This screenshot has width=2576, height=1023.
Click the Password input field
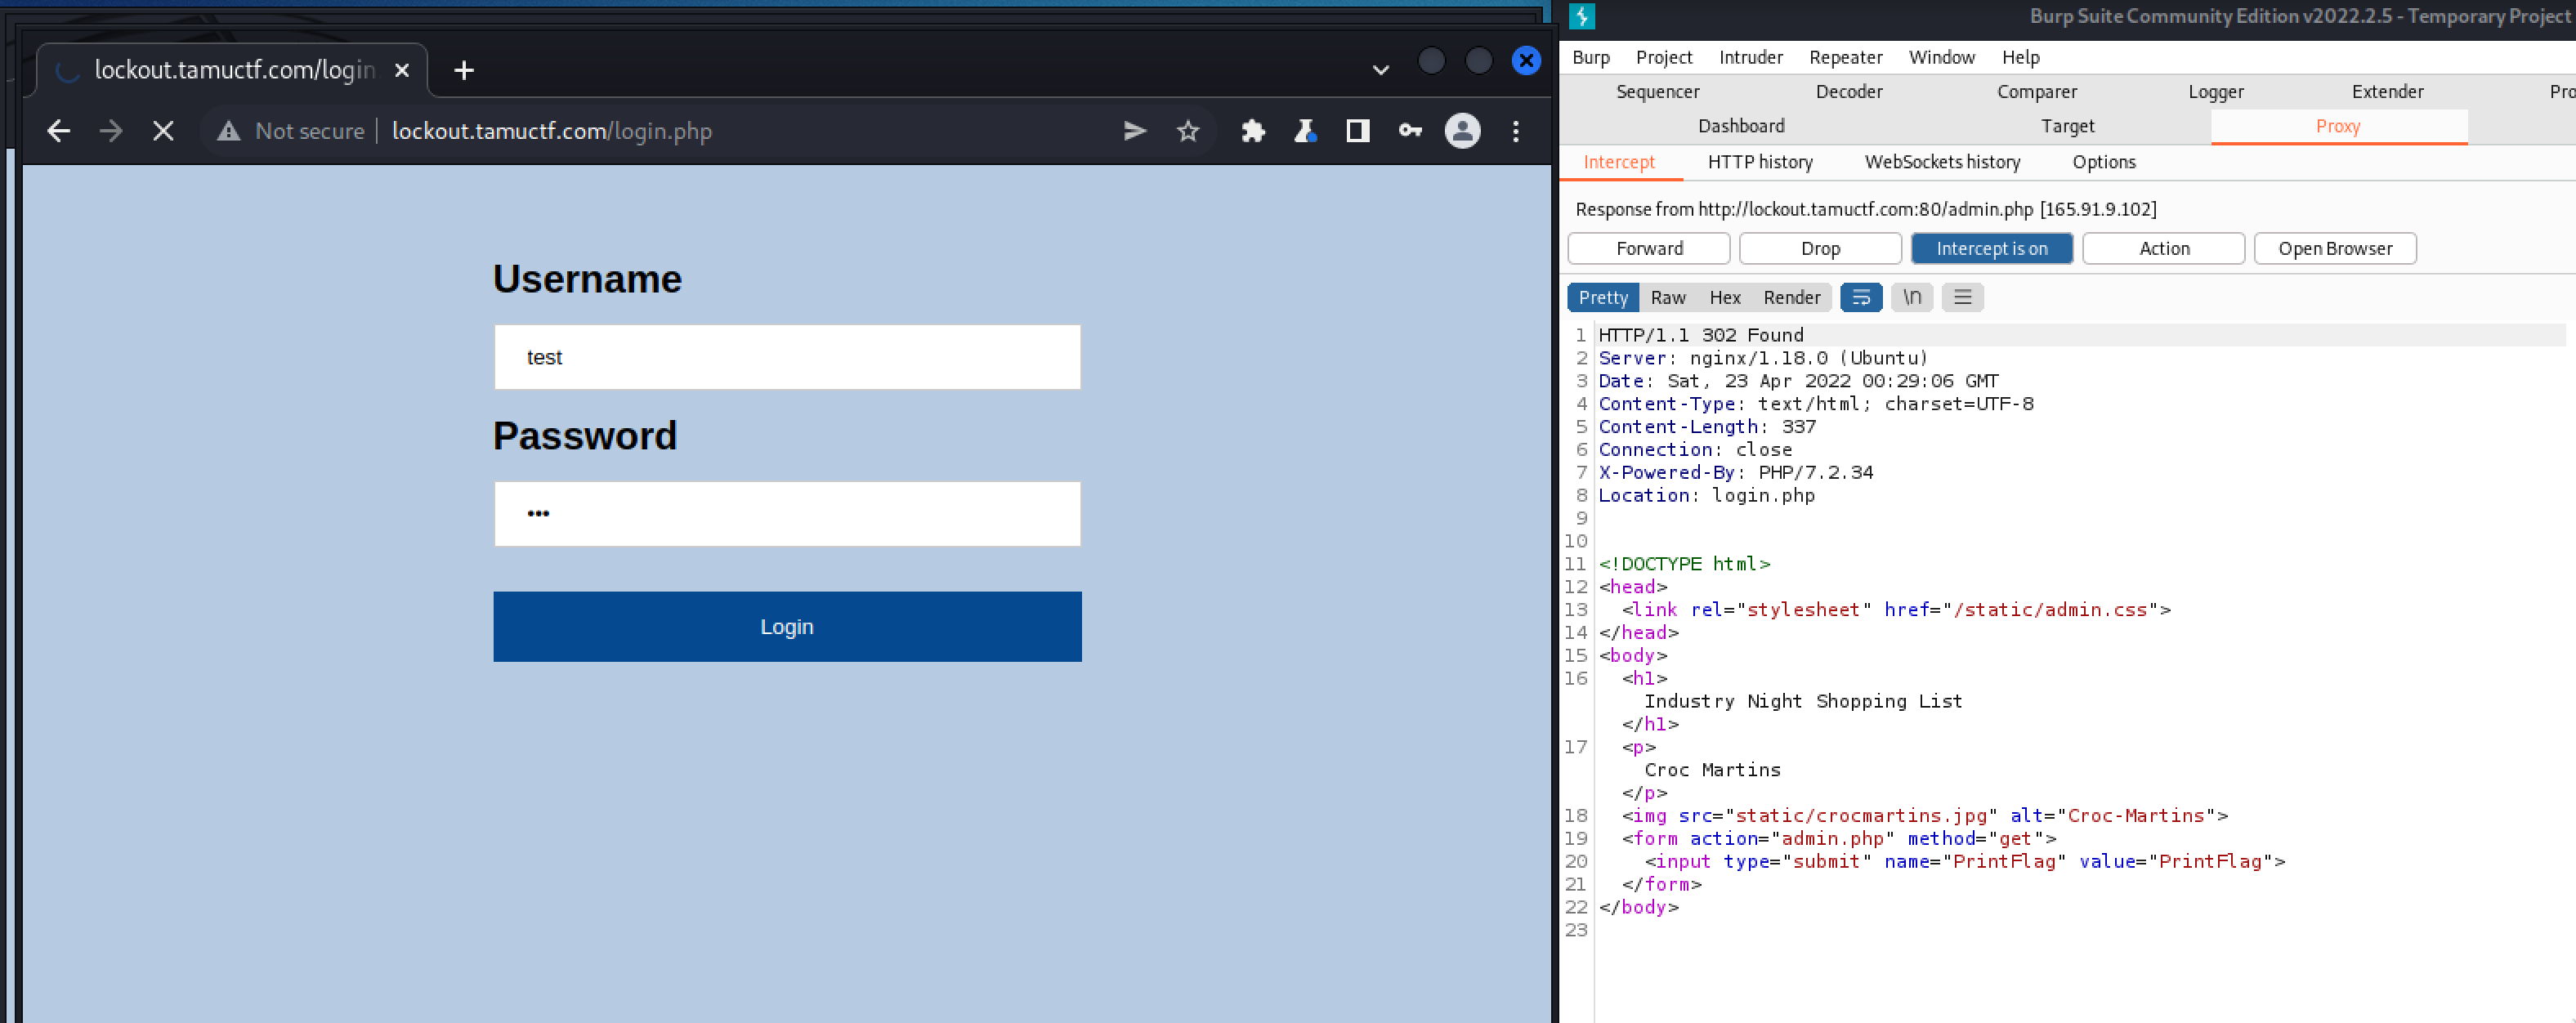[x=787, y=514]
